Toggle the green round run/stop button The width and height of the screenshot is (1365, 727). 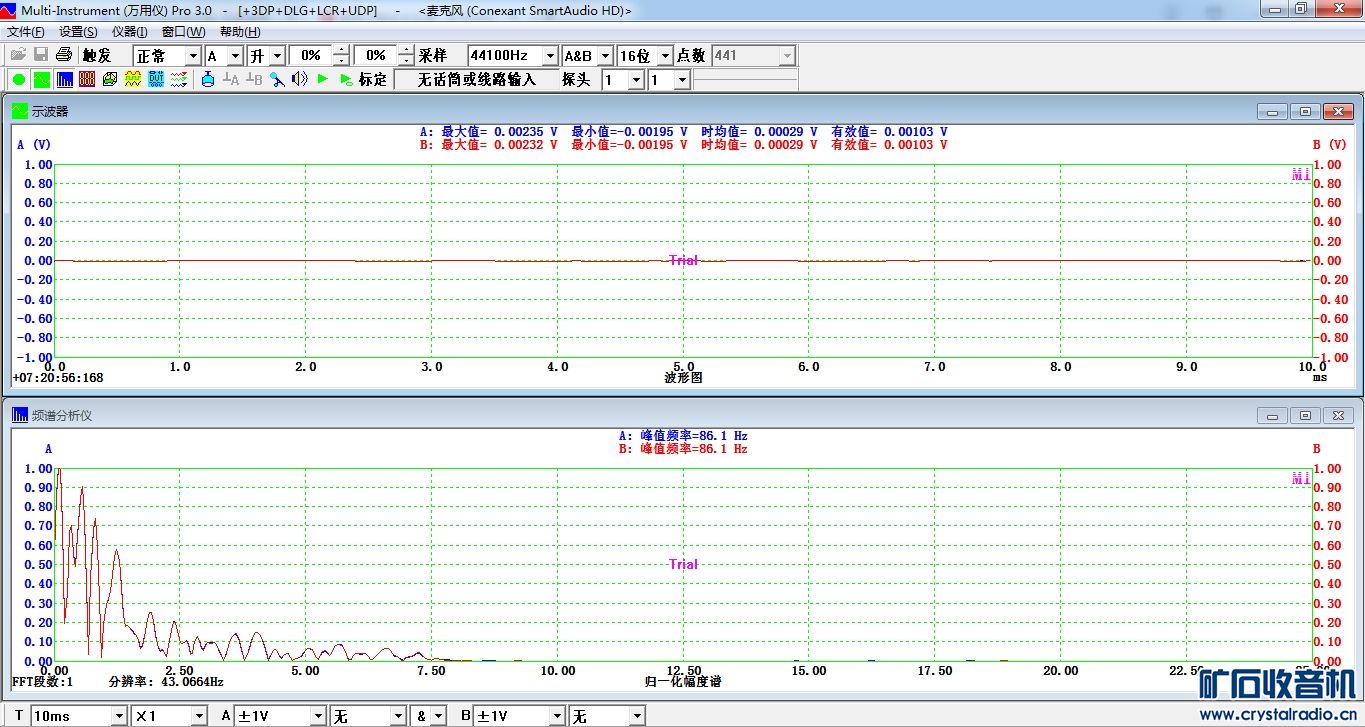click(19, 79)
